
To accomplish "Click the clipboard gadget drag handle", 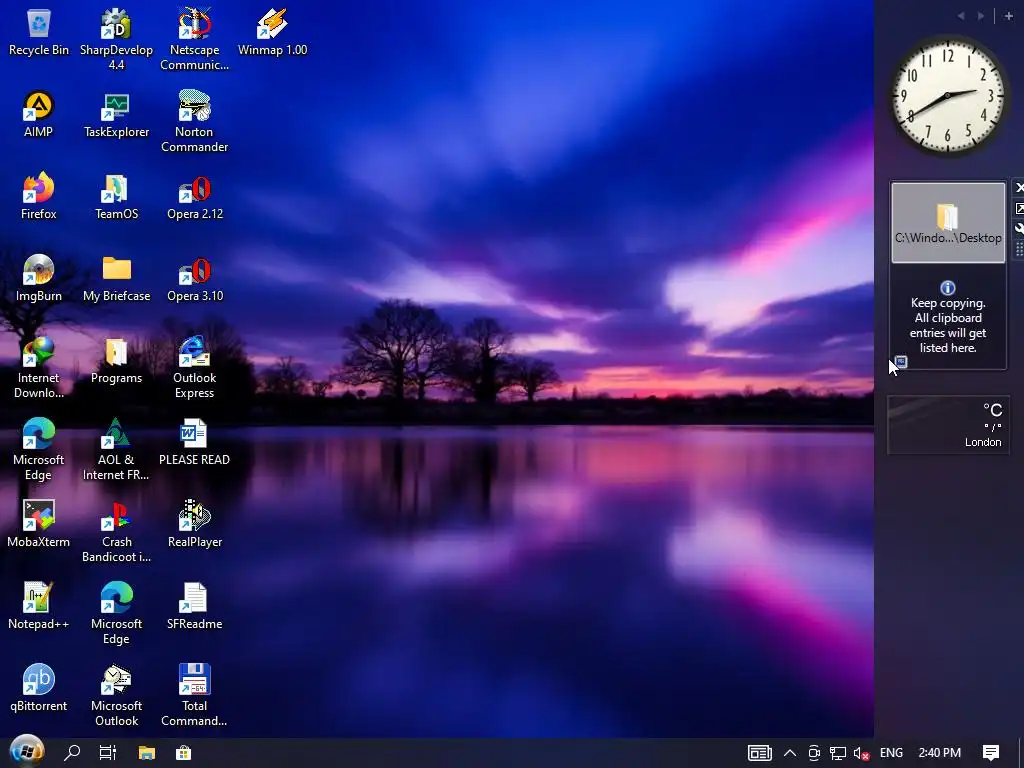I will [x=1018, y=249].
